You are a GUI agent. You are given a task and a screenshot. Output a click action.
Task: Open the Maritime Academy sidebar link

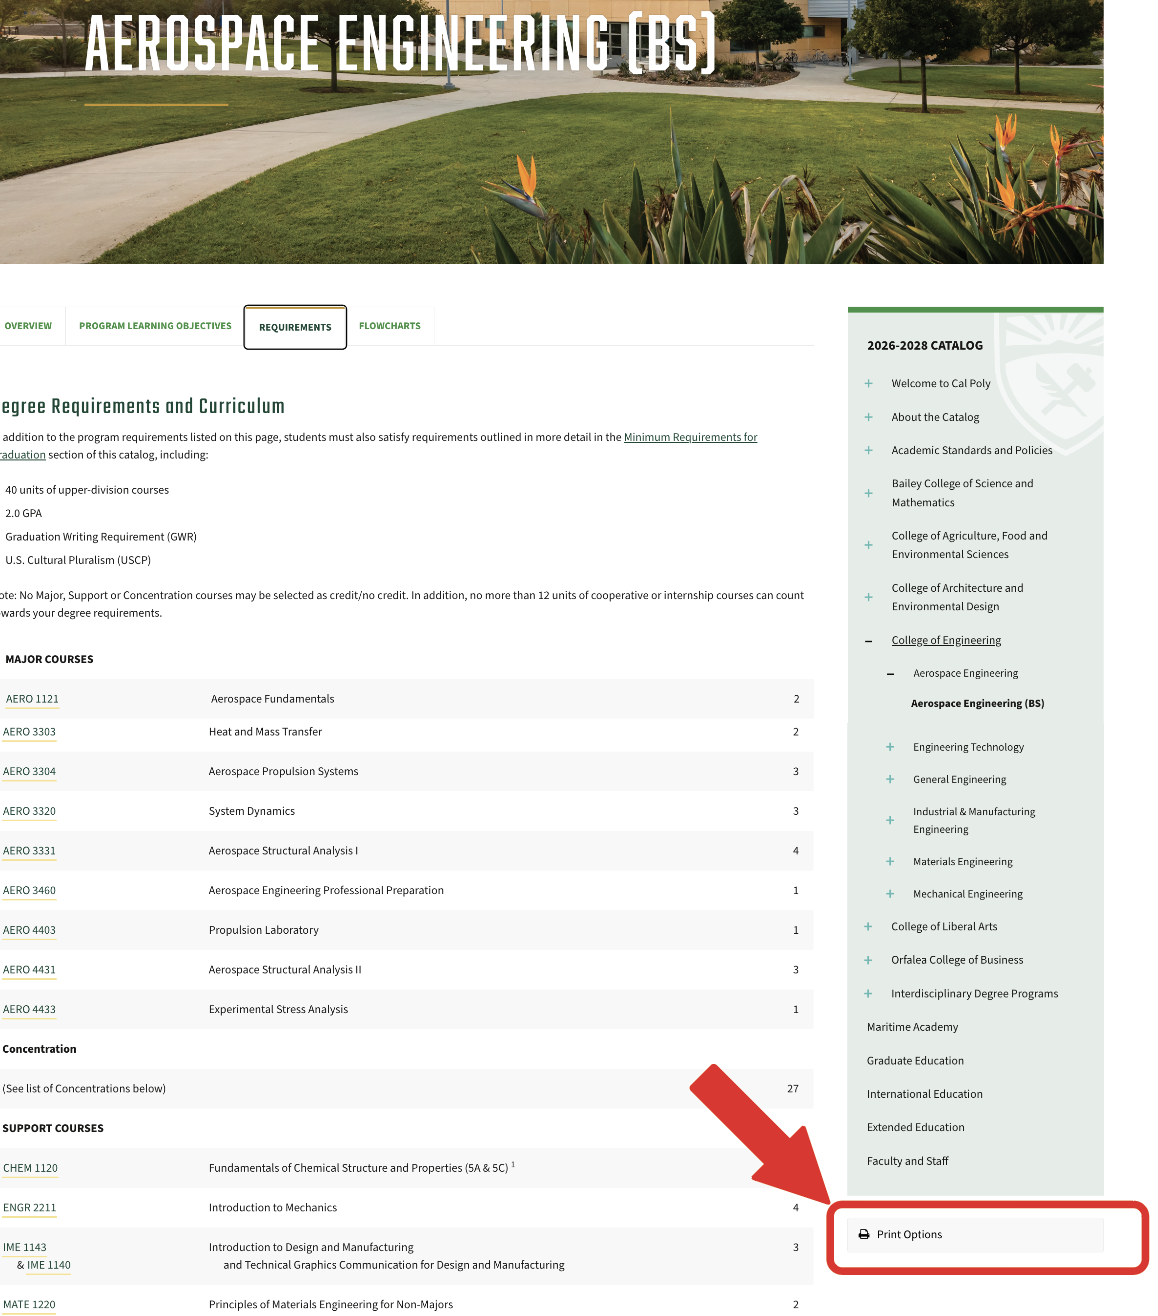(912, 1027)
